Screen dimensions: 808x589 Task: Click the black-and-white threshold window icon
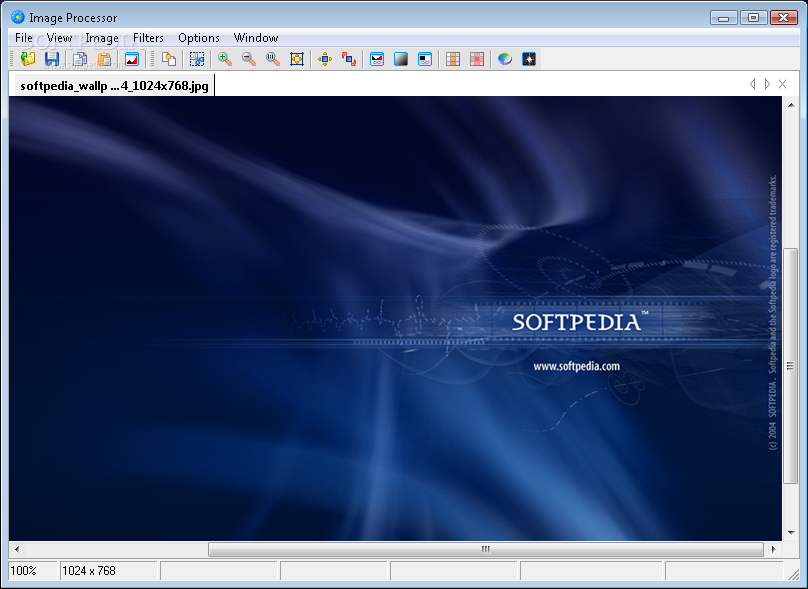pyautogui.click(x=425, y=59)
